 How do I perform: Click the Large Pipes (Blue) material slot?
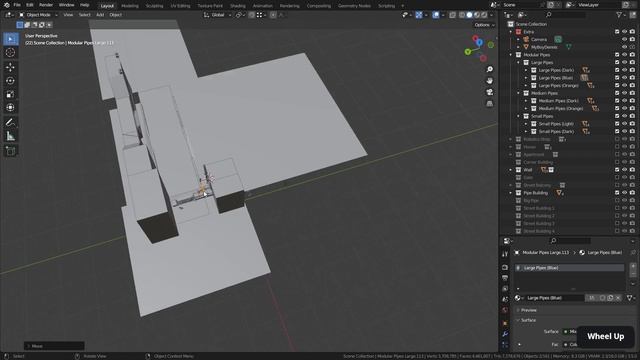569,268
